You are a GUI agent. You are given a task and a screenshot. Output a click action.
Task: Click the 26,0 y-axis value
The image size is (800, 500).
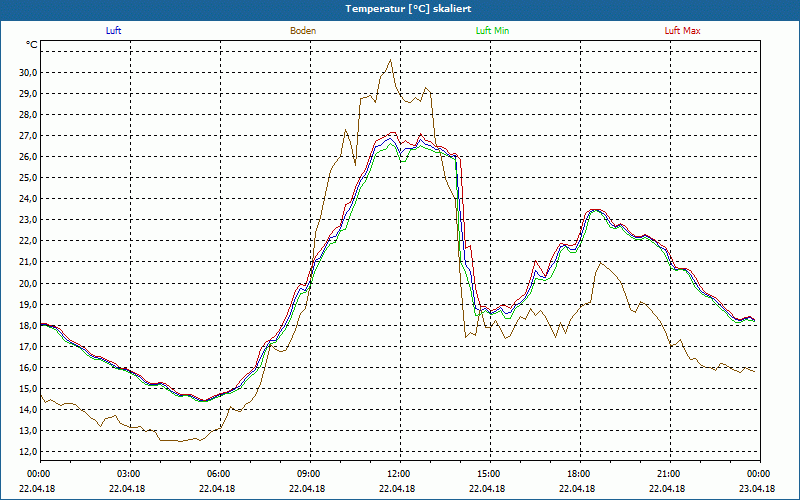[x=29, y=157]
